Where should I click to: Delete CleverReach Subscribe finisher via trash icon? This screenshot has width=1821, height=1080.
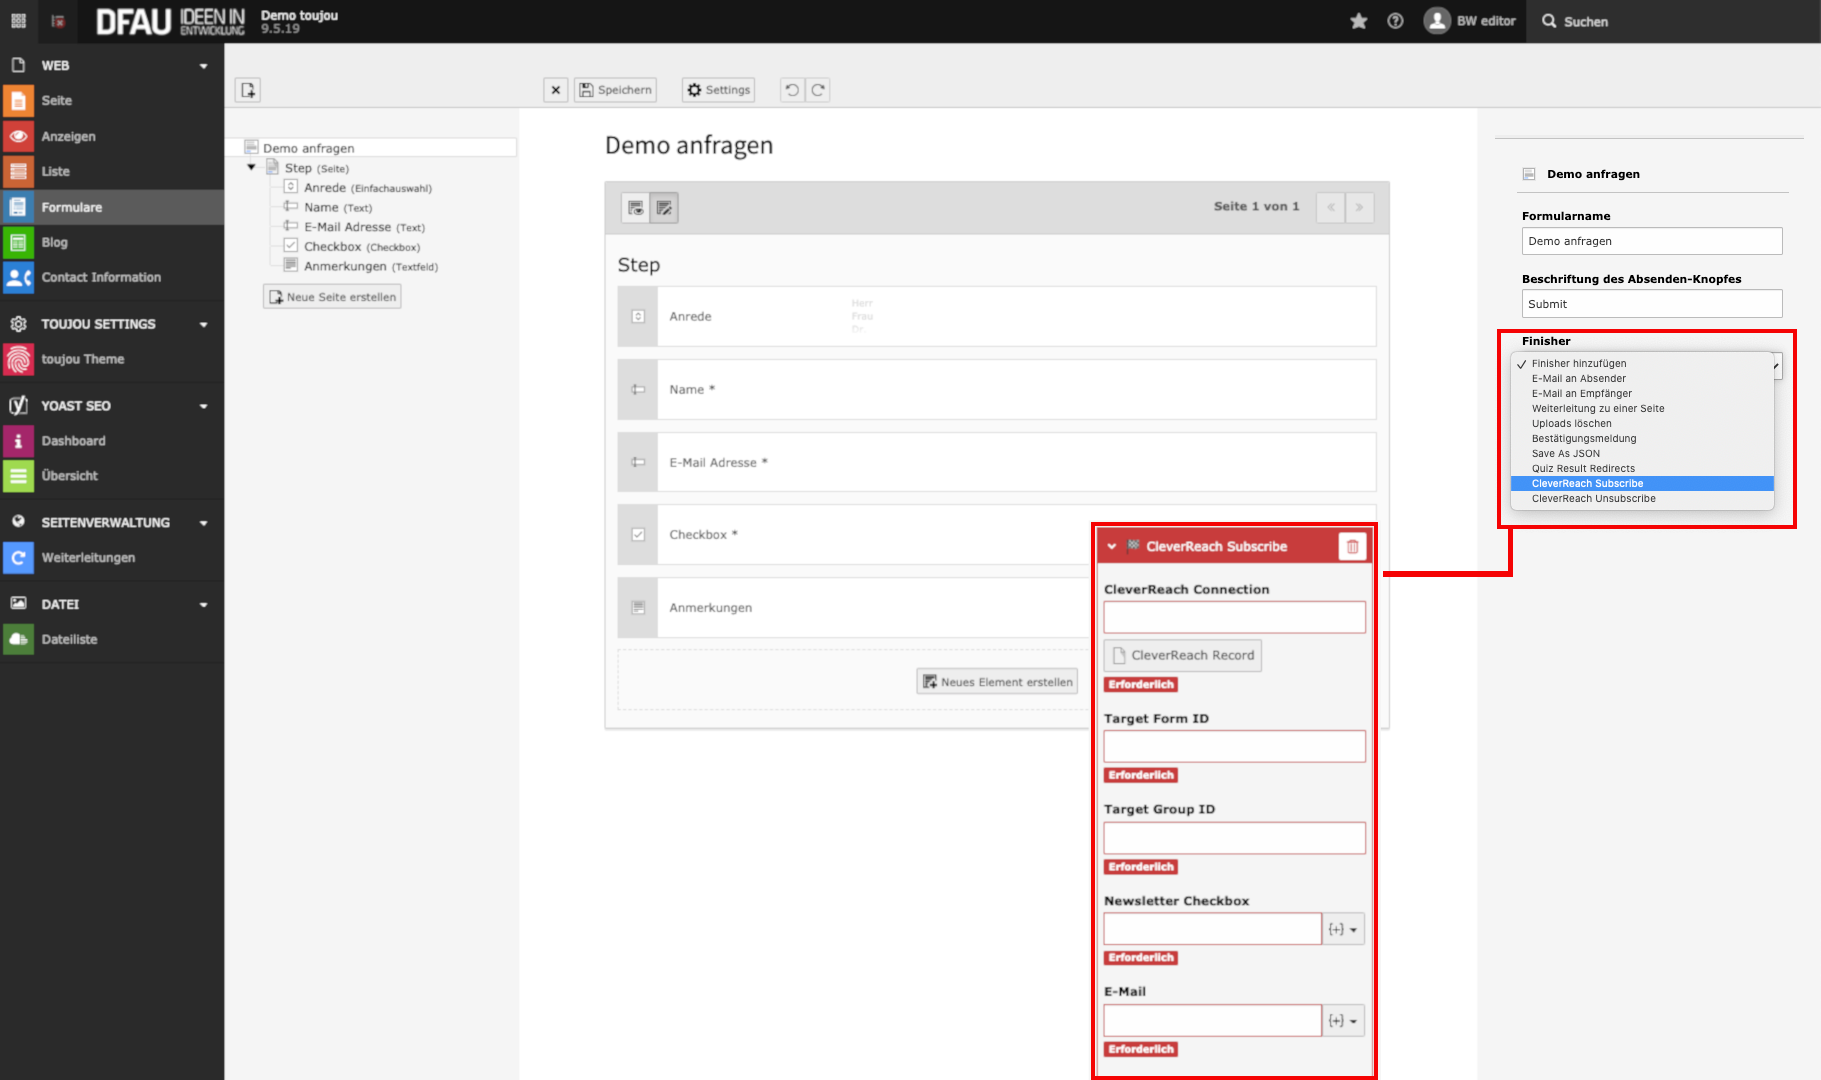pos(1352,547)
